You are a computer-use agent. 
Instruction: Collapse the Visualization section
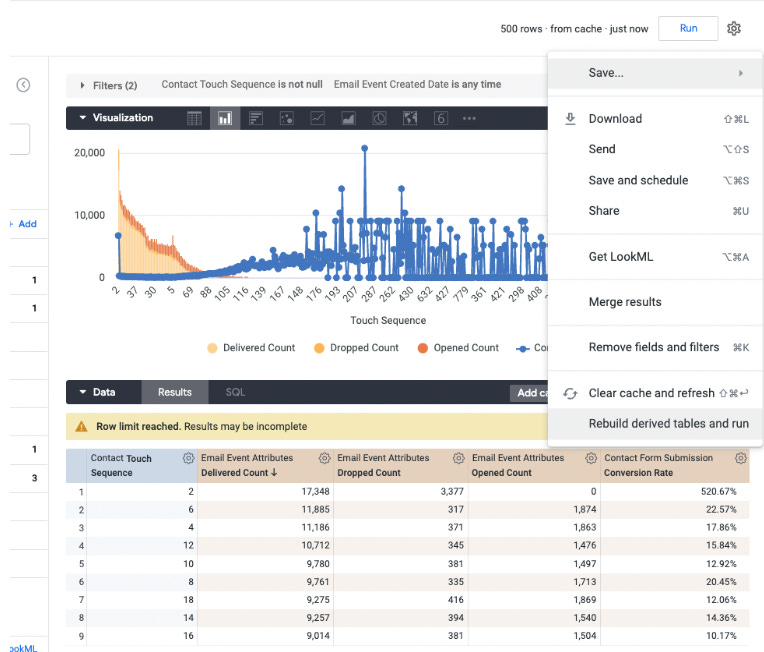pyautogui.click(x=82, y=117)
